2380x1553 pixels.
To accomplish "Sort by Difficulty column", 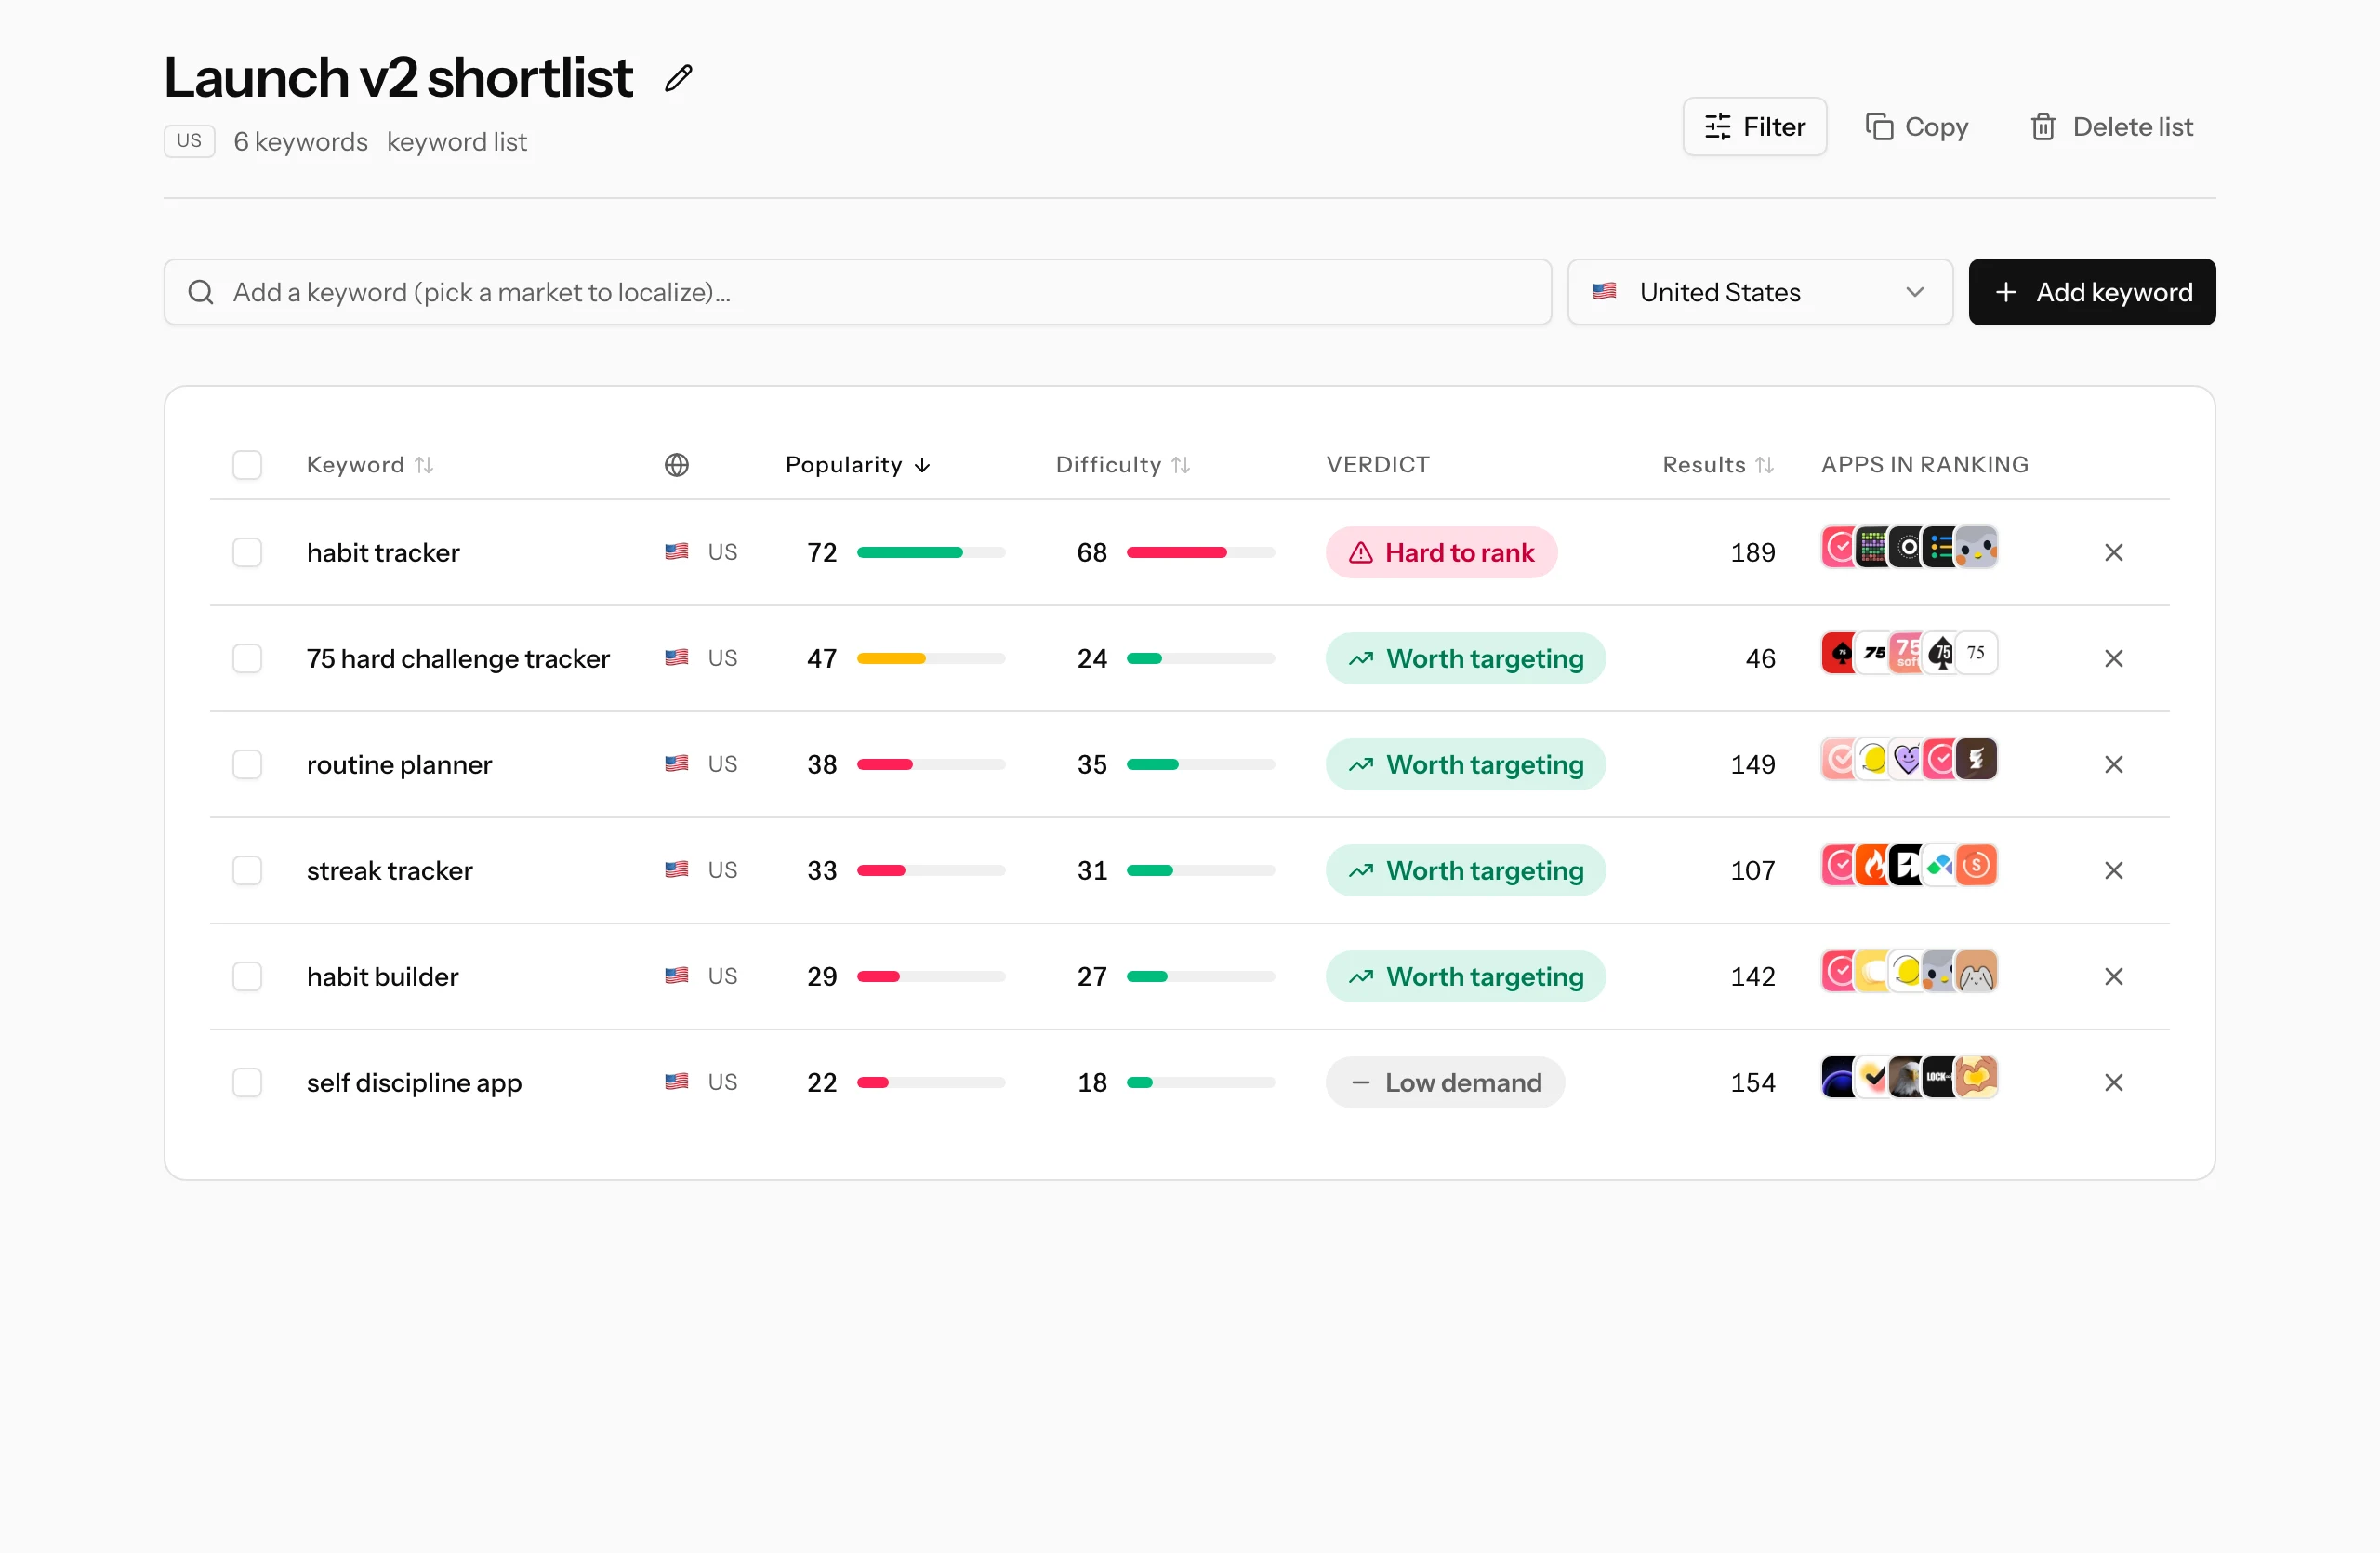I will point(1122,465).
